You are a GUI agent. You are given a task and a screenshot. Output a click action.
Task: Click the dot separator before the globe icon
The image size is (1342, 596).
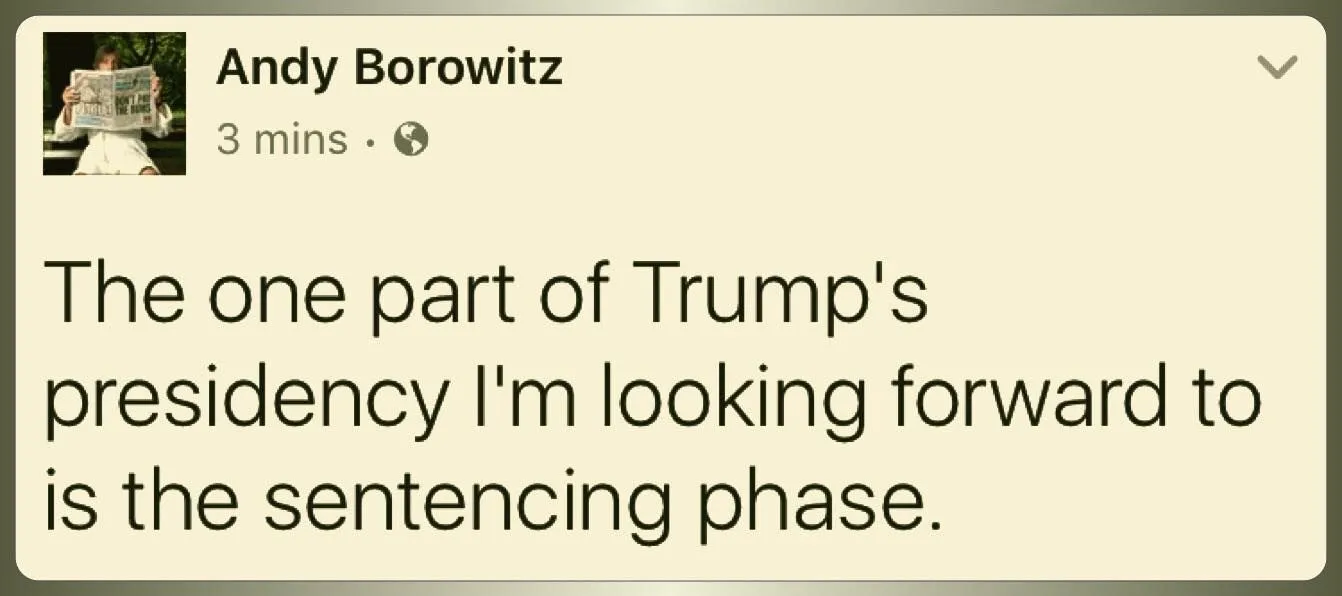click(370, 141)
